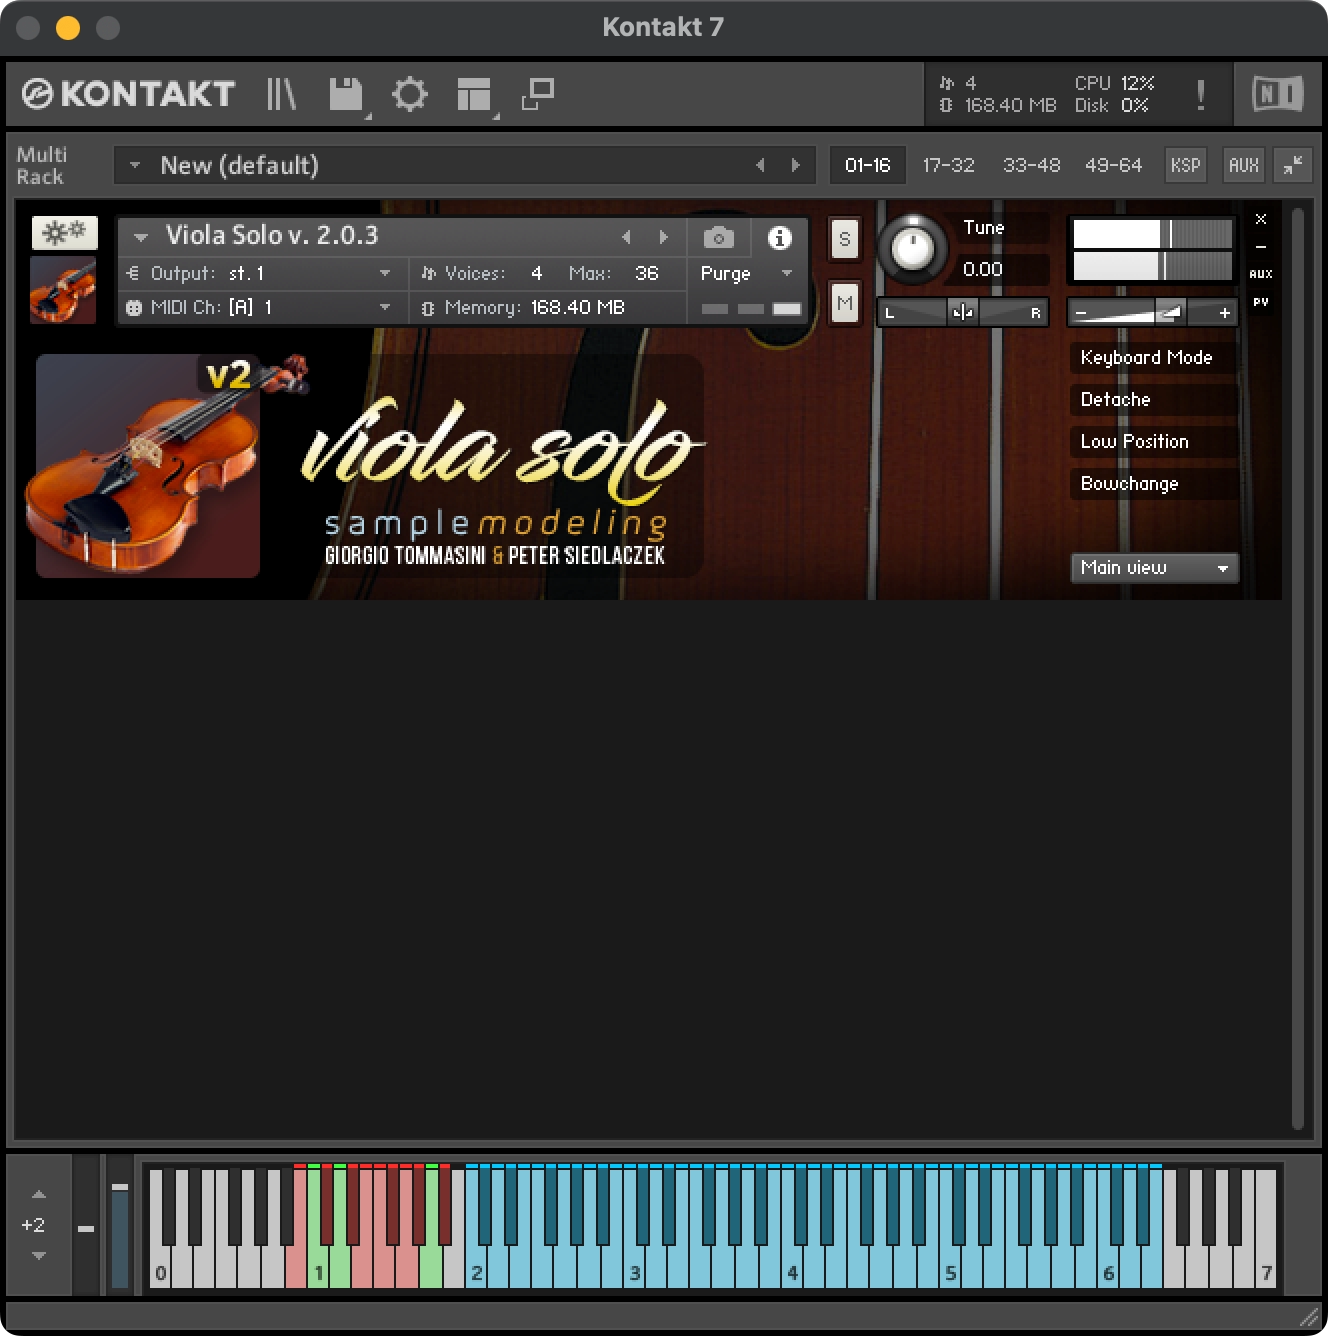Toggle the AUX rack button
The height and width of the screenshot is (1336, 1328).
(x=1243, y=165)
